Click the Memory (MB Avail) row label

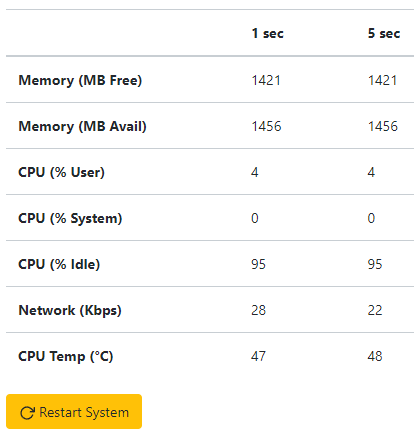point(82,126)
